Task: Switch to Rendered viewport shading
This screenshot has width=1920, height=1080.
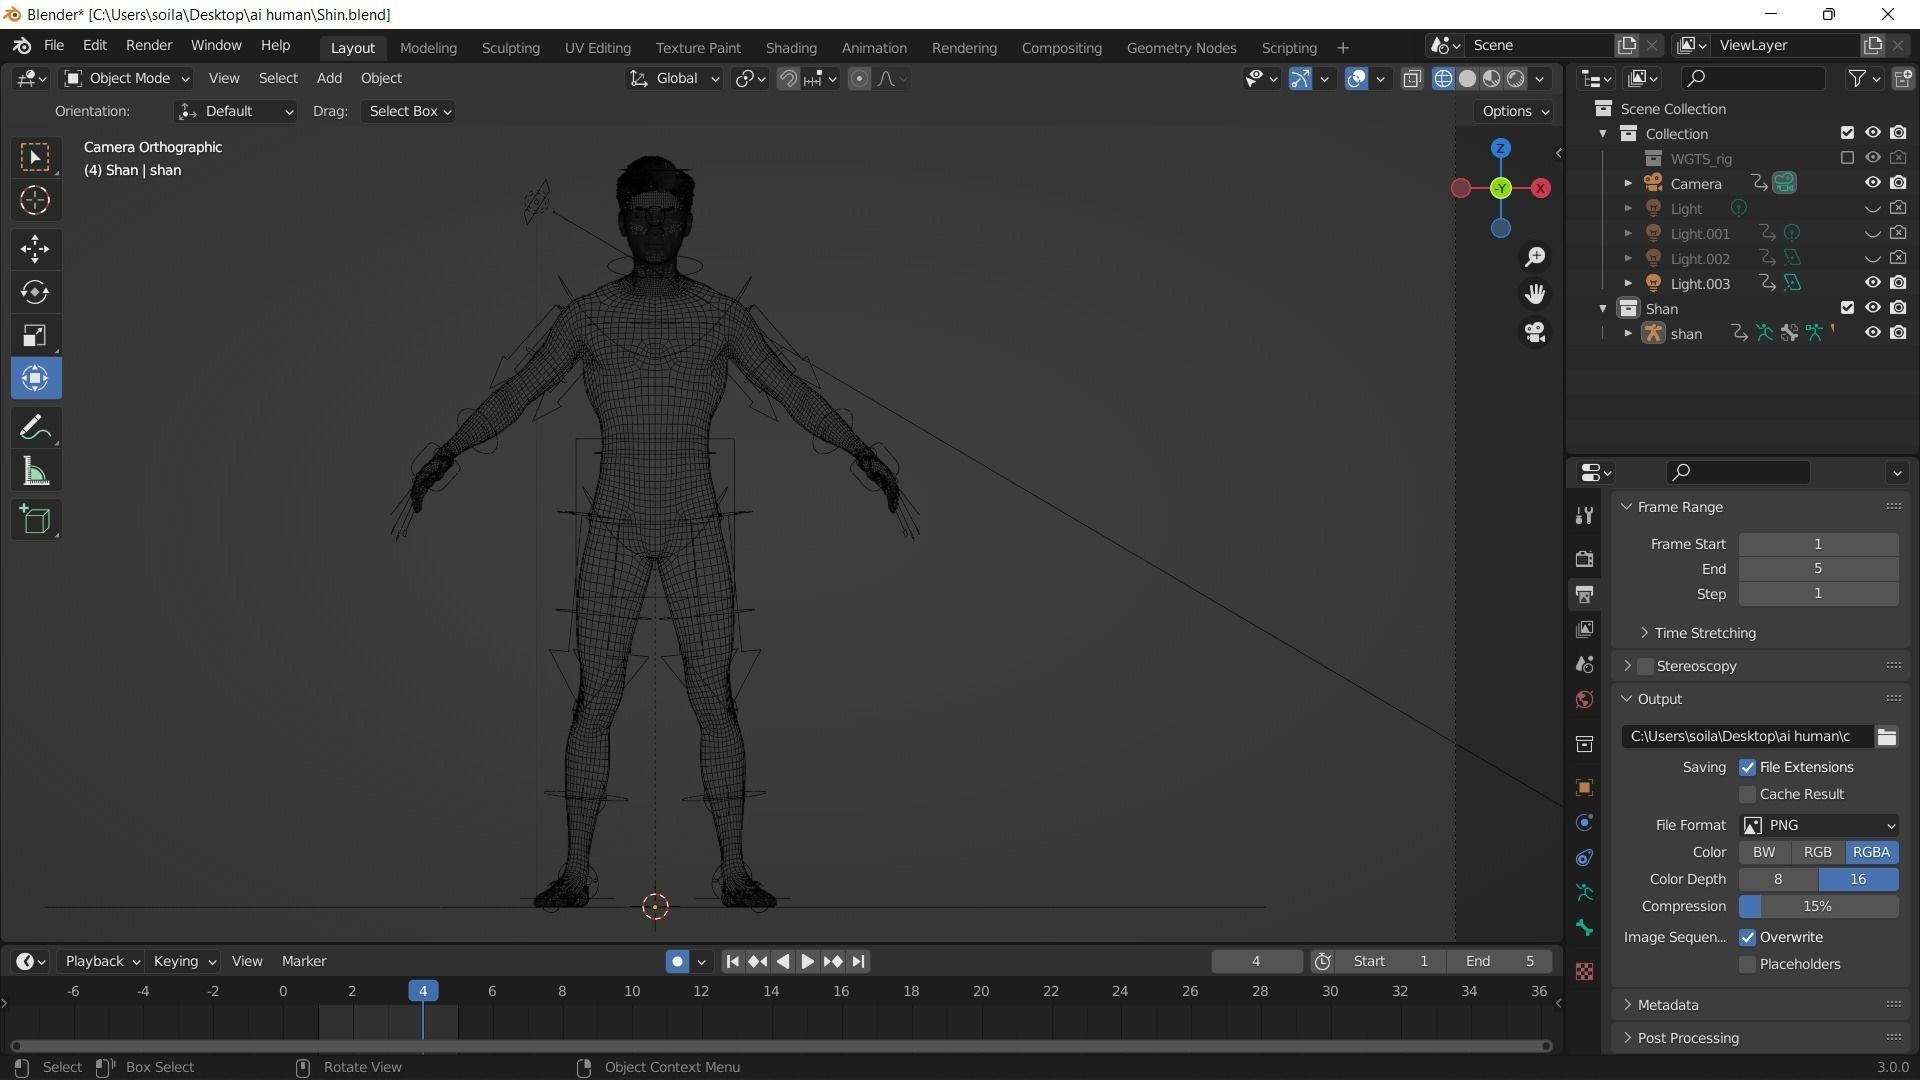Action: pyautogui.click(x=1516, y=78)
